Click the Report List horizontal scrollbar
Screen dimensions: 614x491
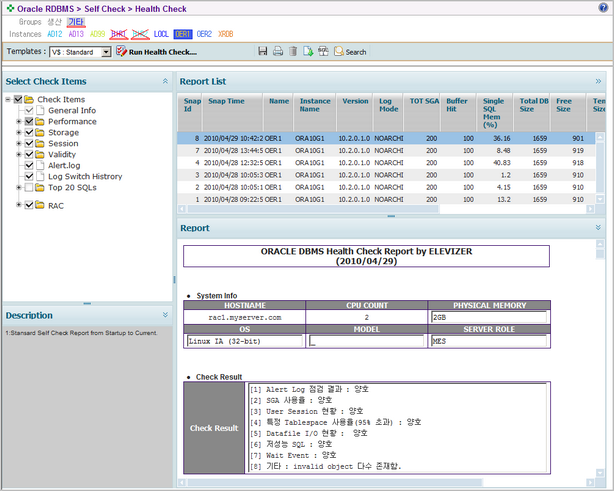pos(313,209)
